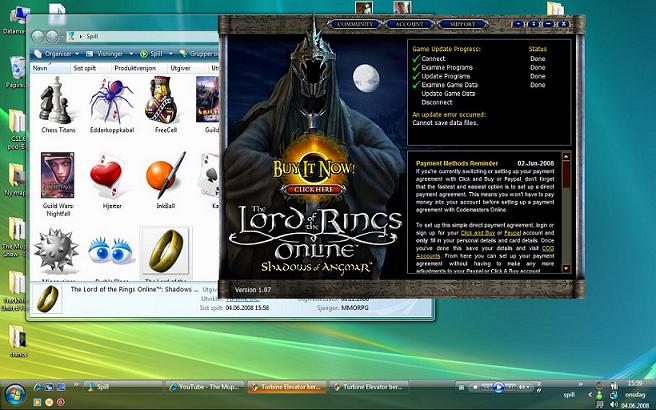Sort by the Produktversjon column header
Viewport: 656px width, 410px height.
139,68
